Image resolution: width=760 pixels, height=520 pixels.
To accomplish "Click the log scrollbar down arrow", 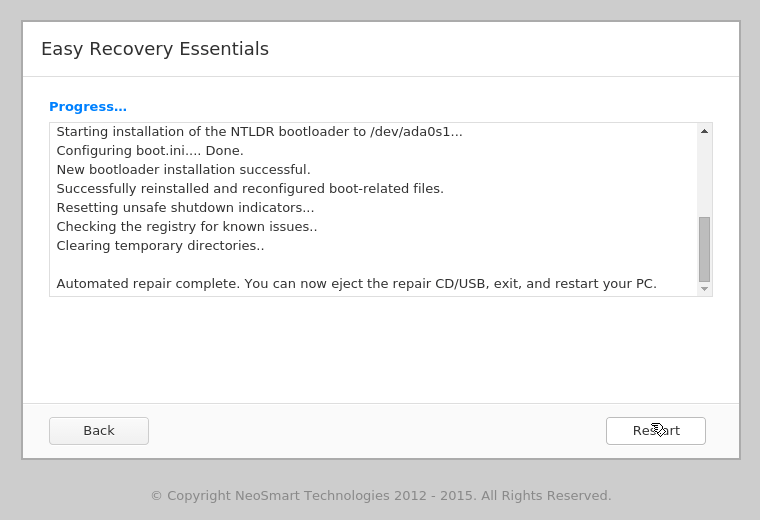I will [704, 289].
